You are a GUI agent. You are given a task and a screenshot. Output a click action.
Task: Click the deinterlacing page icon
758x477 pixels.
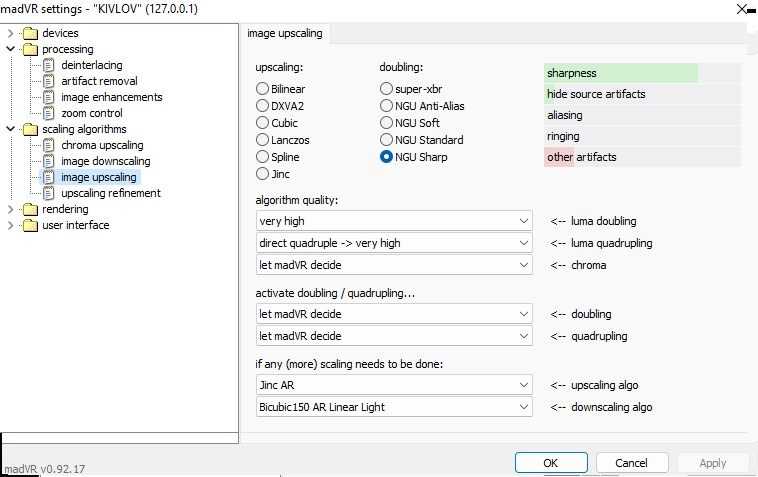click(x=49, y=65)
